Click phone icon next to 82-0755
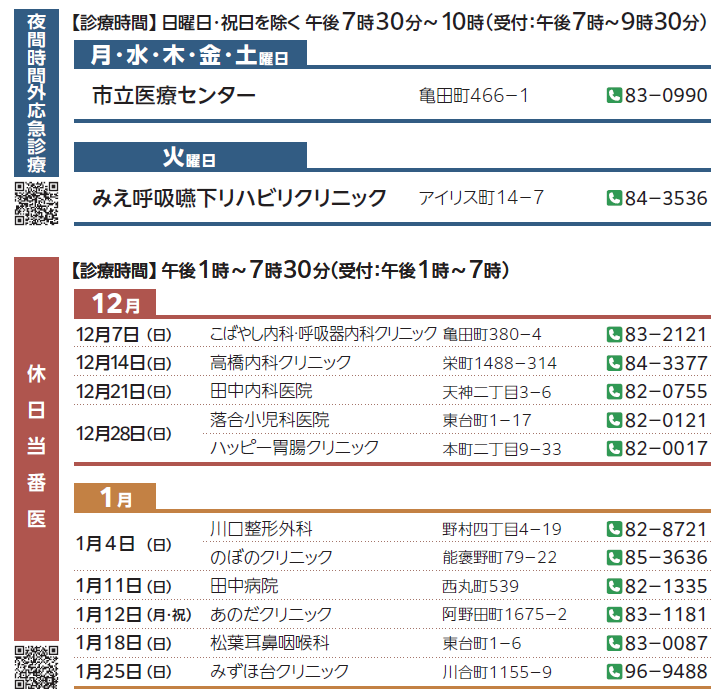The width and height of the screenshot is (718, 699). click(x=614, y=391)
